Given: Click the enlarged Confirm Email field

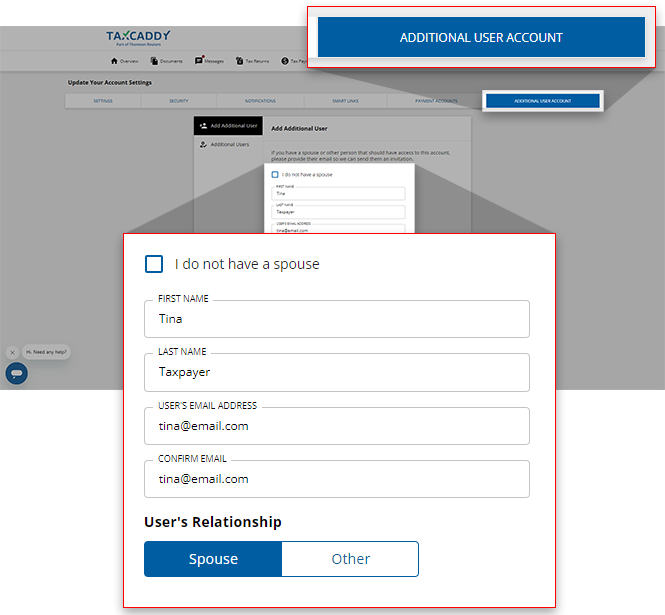Looking at the screenshot, I should click(337, 479).
